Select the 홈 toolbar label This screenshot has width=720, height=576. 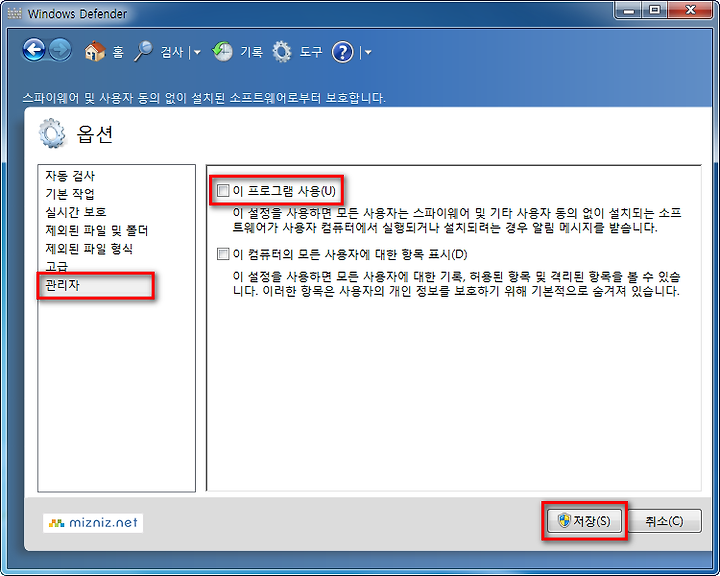pyautogui.click(x=118, y=52)
